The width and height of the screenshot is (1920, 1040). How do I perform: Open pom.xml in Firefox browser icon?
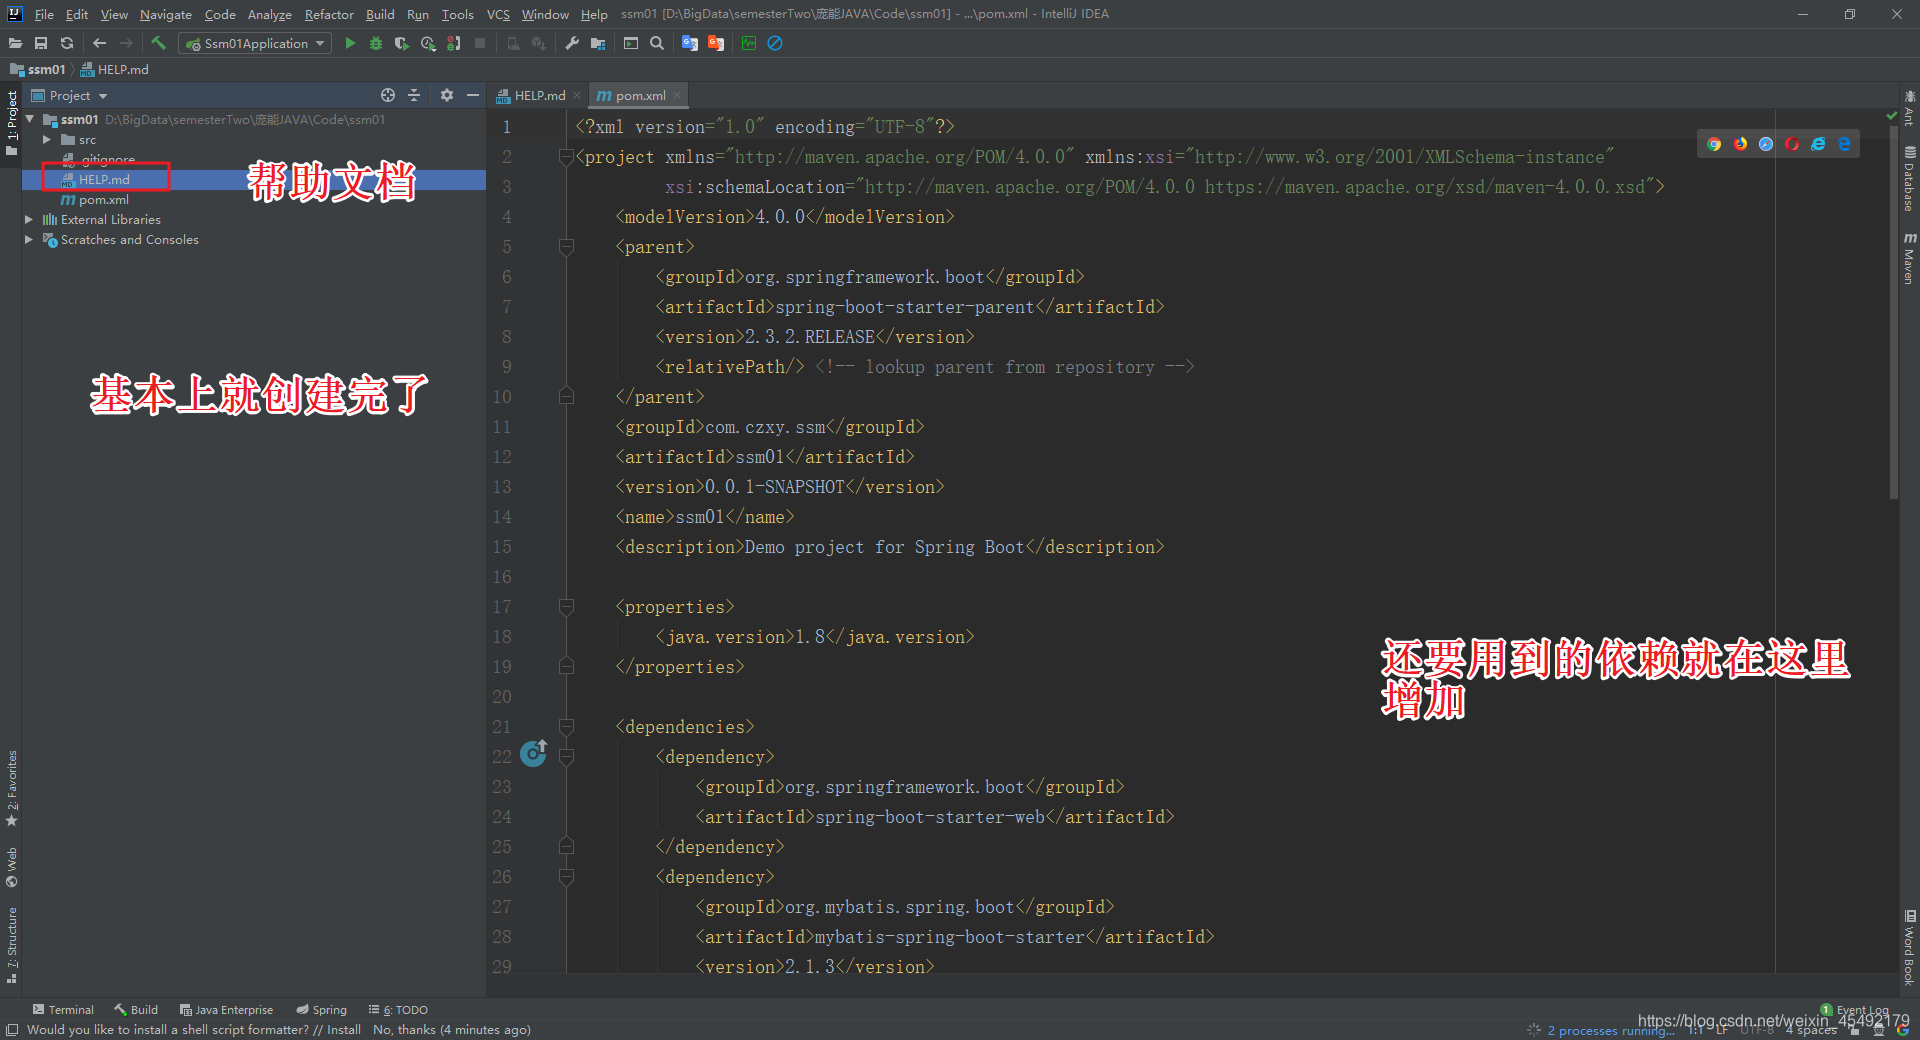pos(1740,144)
